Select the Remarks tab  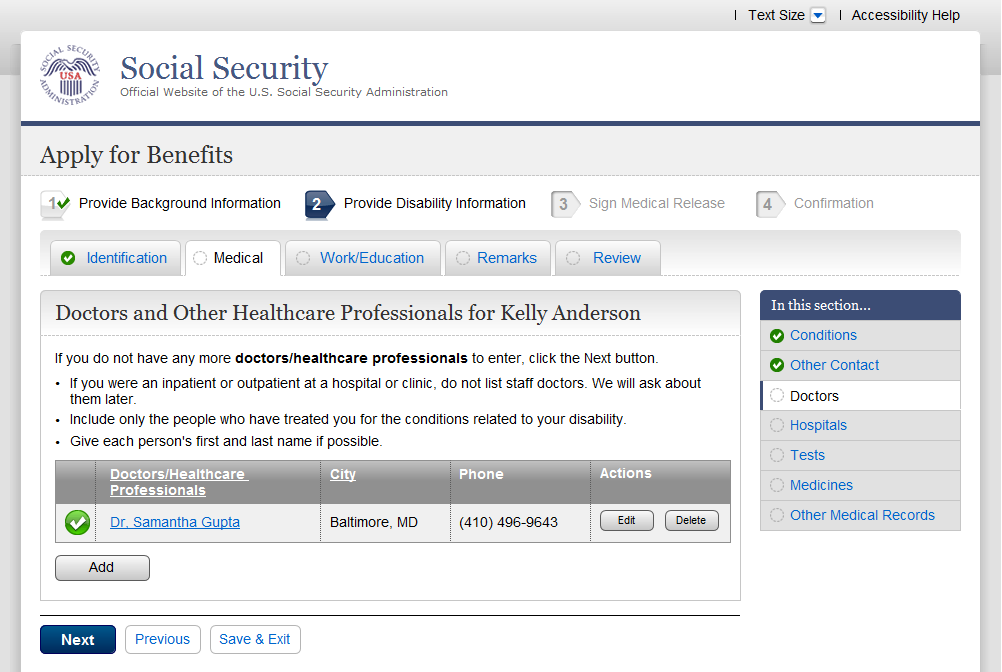click(506, 258)
